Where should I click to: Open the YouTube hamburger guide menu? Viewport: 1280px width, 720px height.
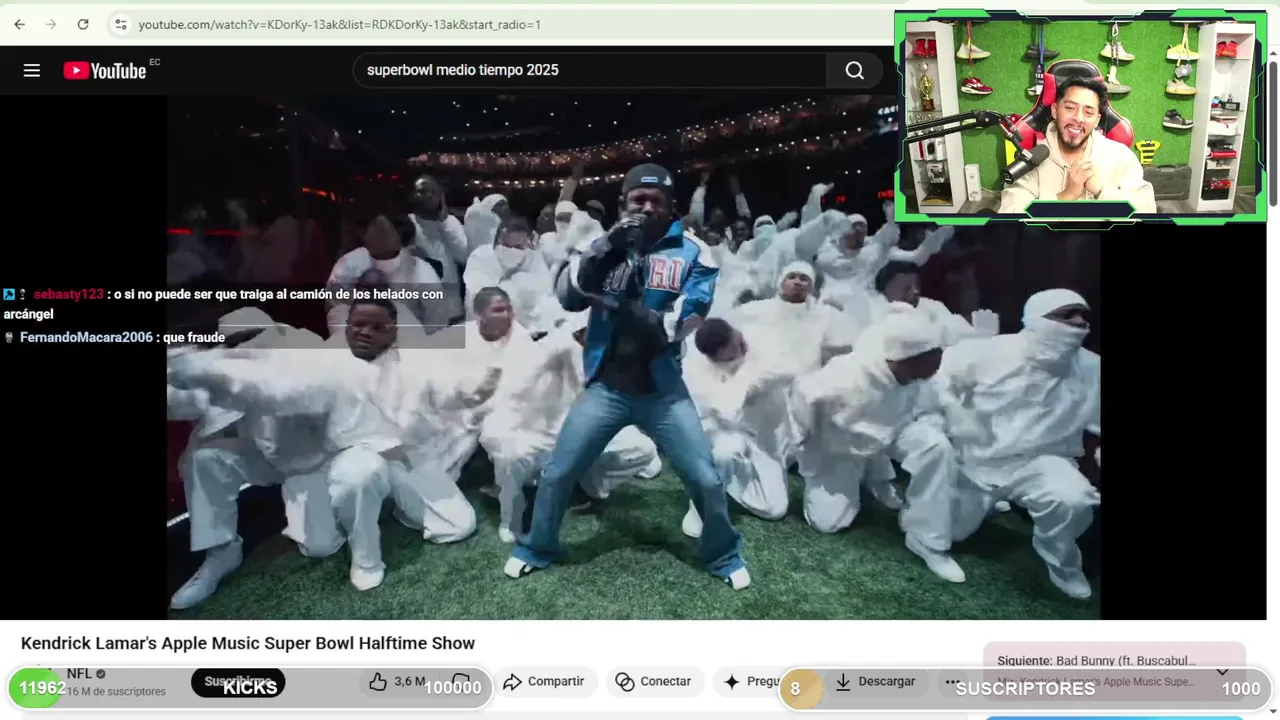(32, 70)
